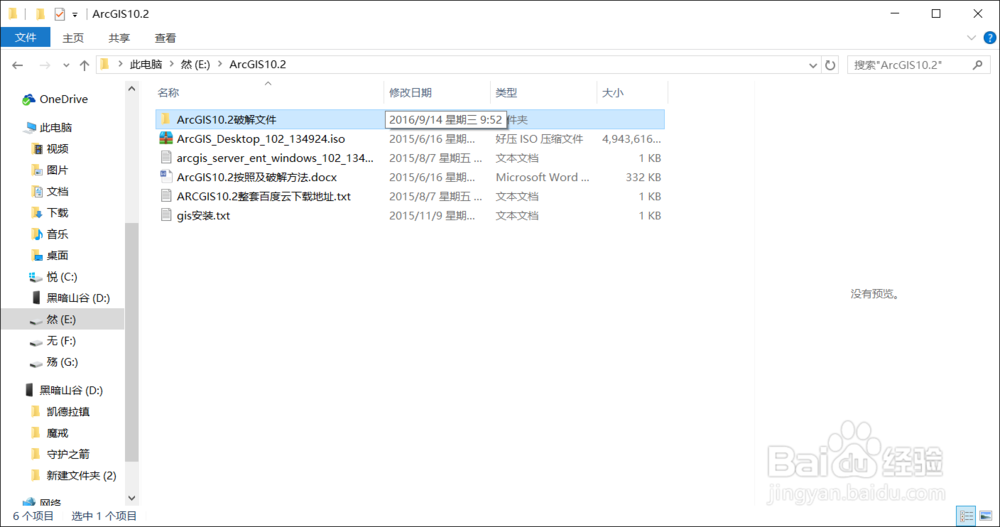Sort by the 修改日期 column header

pos(410,93)
